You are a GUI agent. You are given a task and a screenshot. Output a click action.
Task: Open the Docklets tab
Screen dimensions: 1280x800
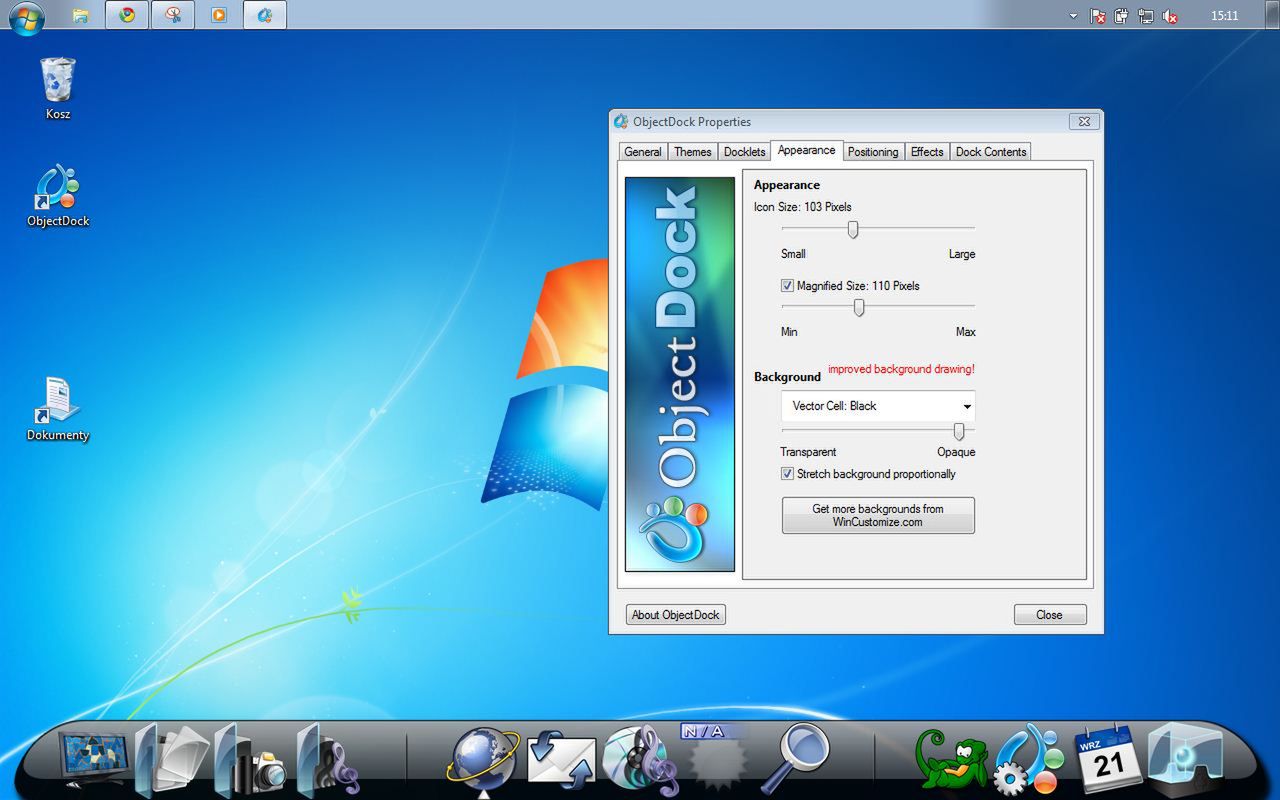tap(744, 152)
